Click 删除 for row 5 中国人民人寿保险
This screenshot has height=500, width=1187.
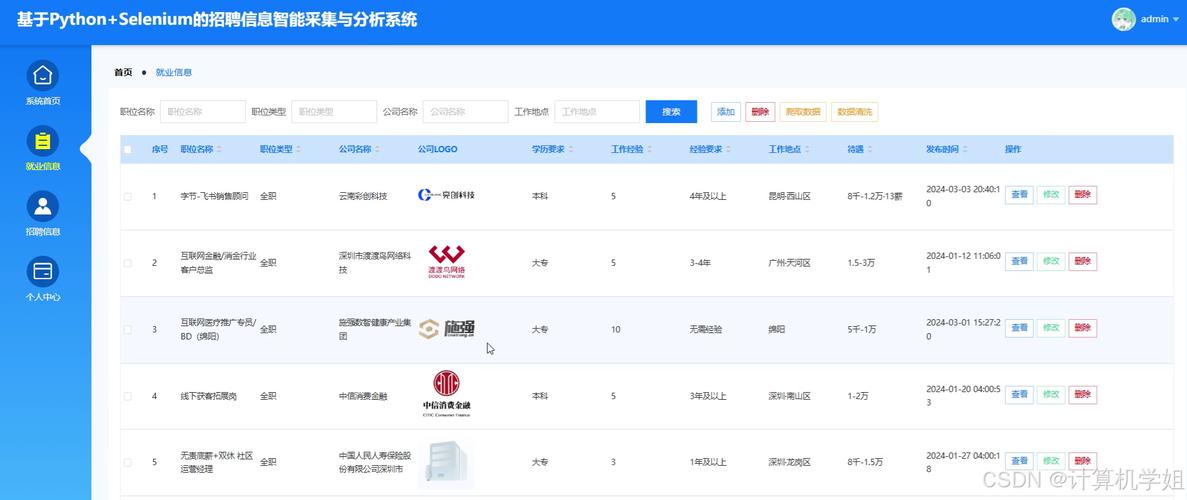[1083, 461]
